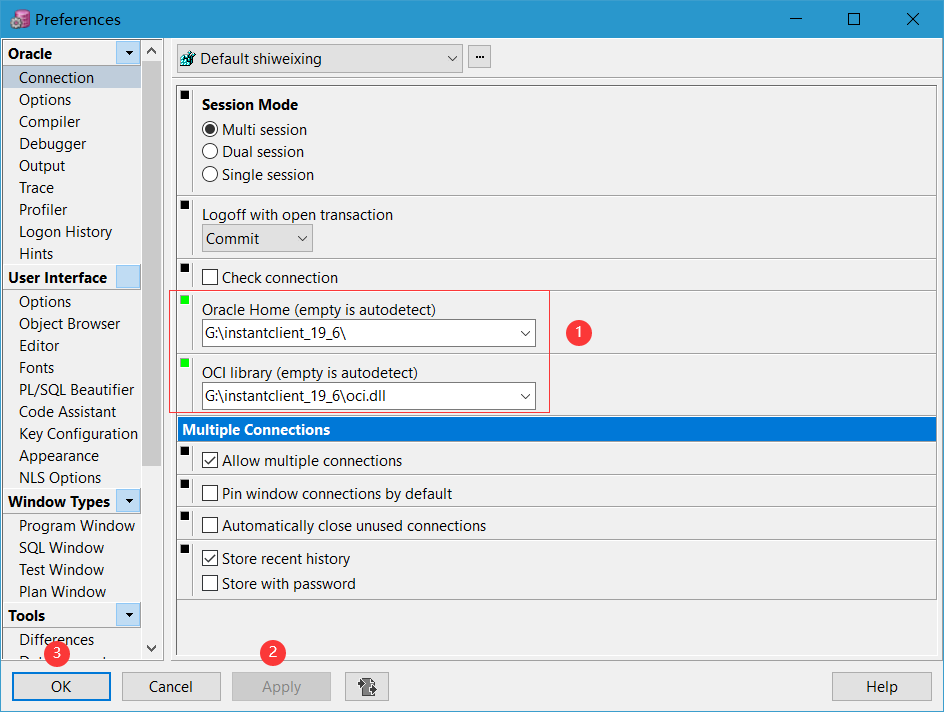This screenshot has width=944, height=712.
Task: Click the Multiple Connections section header
Action: point(557,429)
